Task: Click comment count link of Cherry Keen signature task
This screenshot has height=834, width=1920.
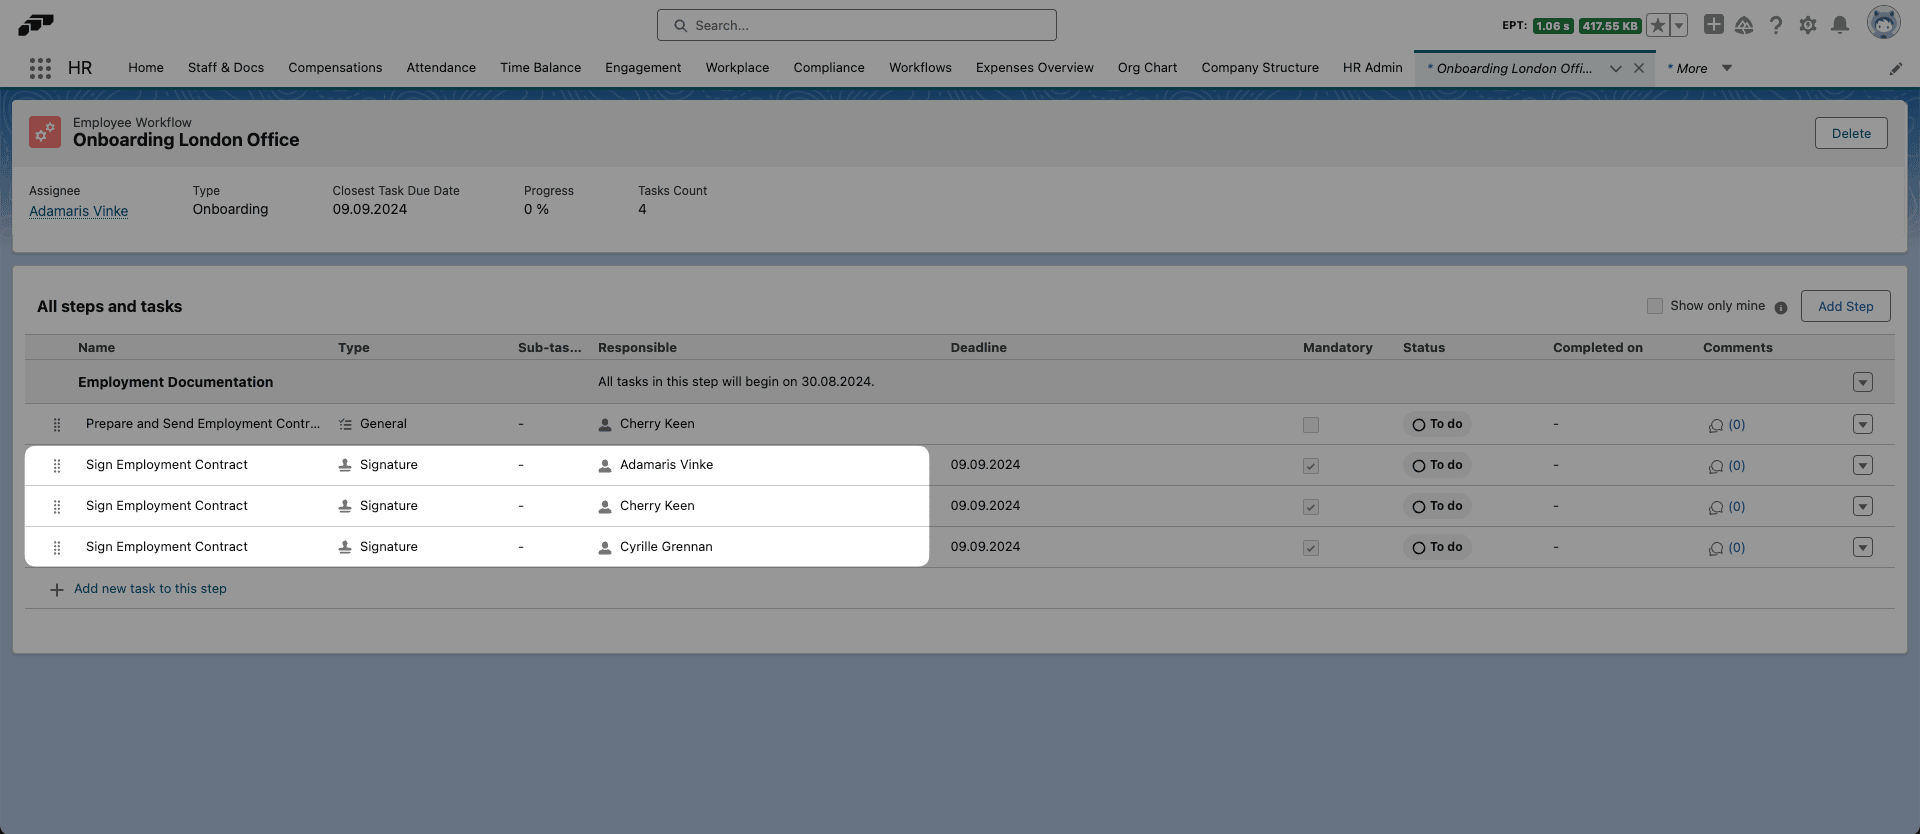Action: [x=1737, y=507]
